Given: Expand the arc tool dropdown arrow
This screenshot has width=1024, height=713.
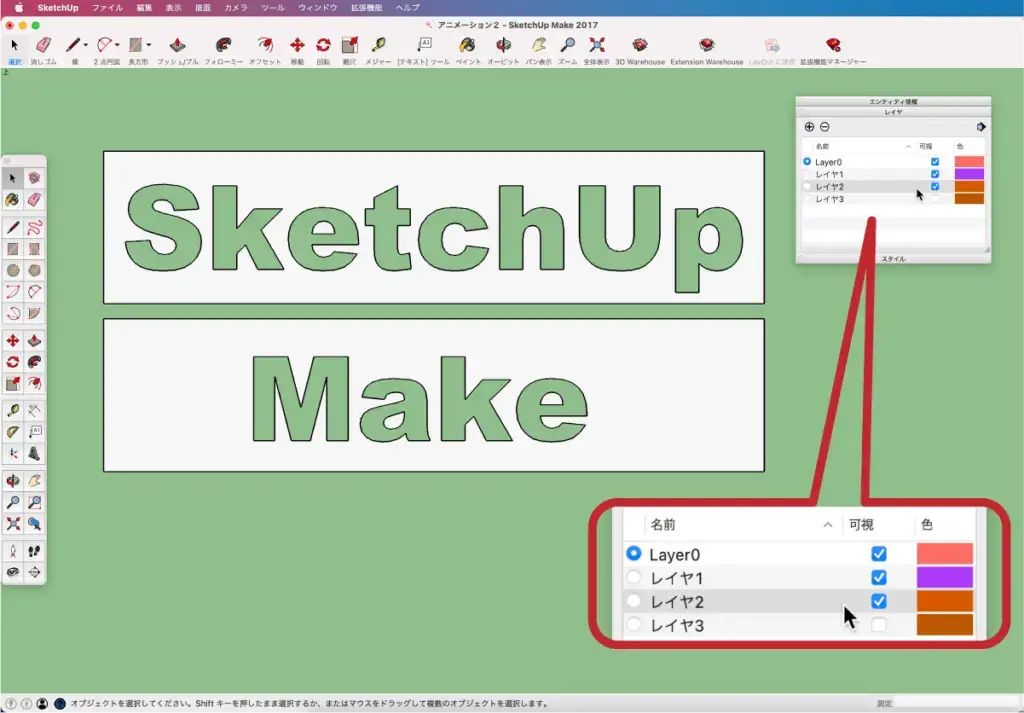Looking at the screenshot, I should [x=118, y=45].
